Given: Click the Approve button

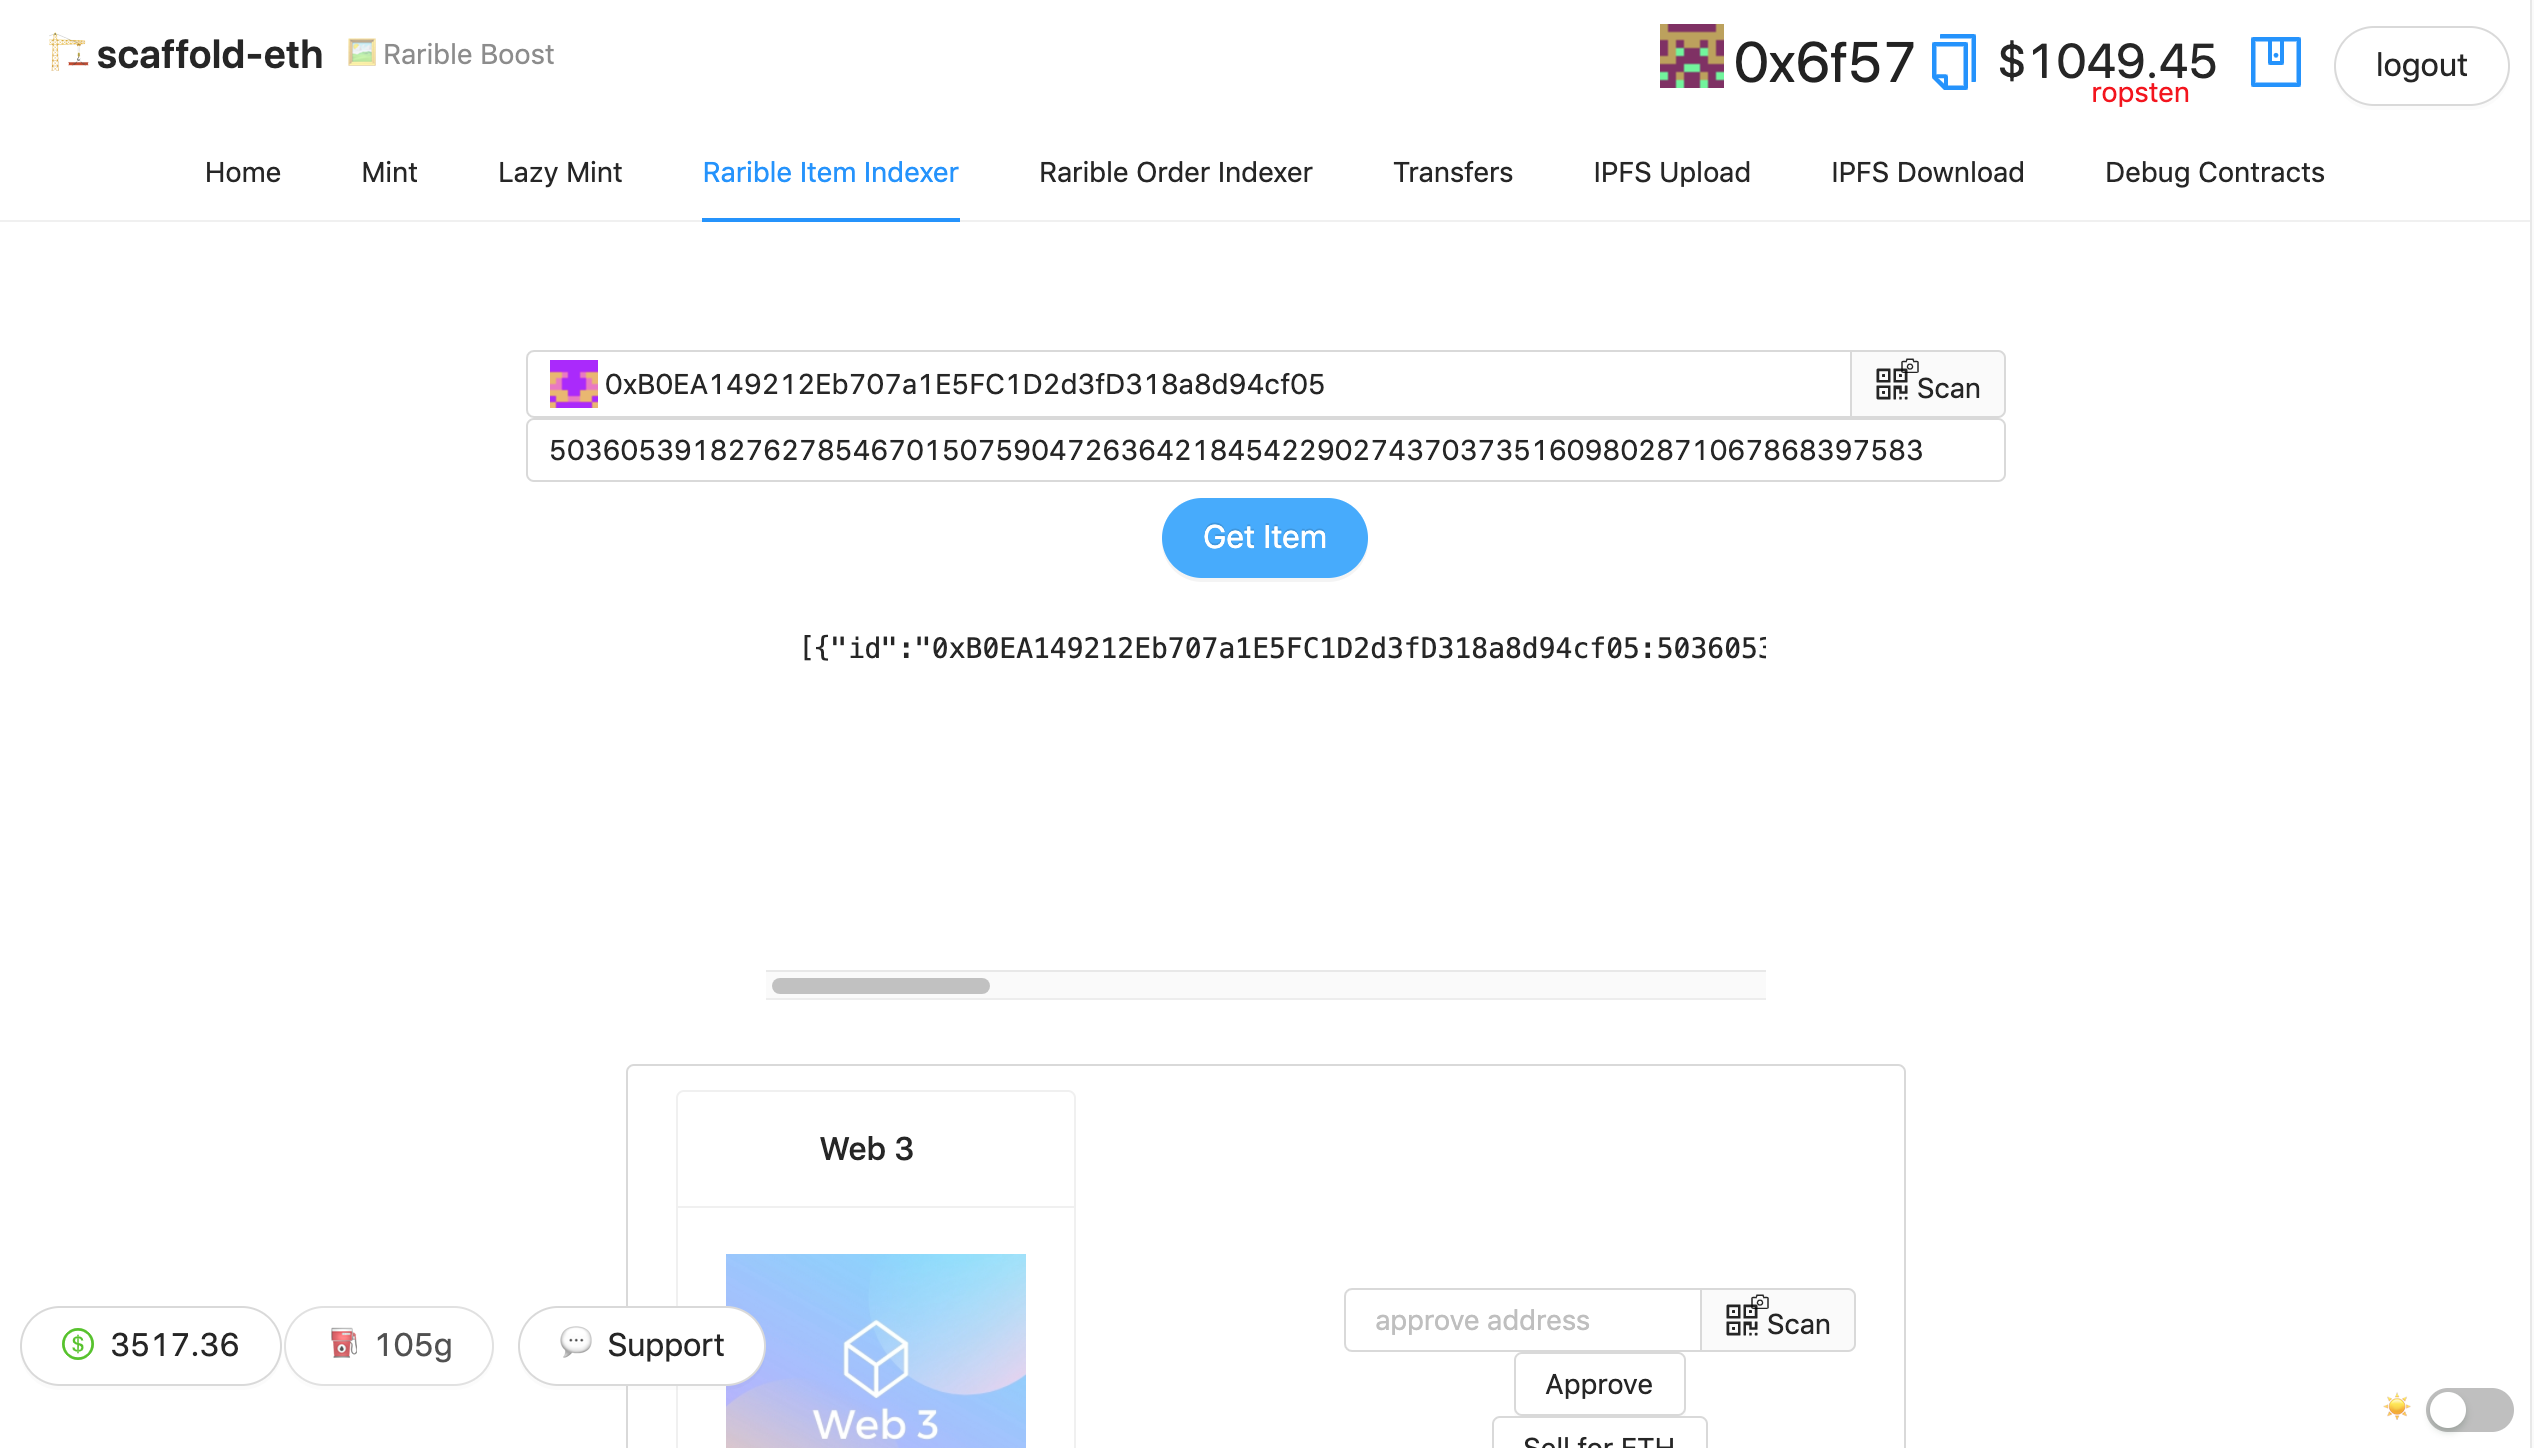Looking at the screenshot, I should 1598,1385.
